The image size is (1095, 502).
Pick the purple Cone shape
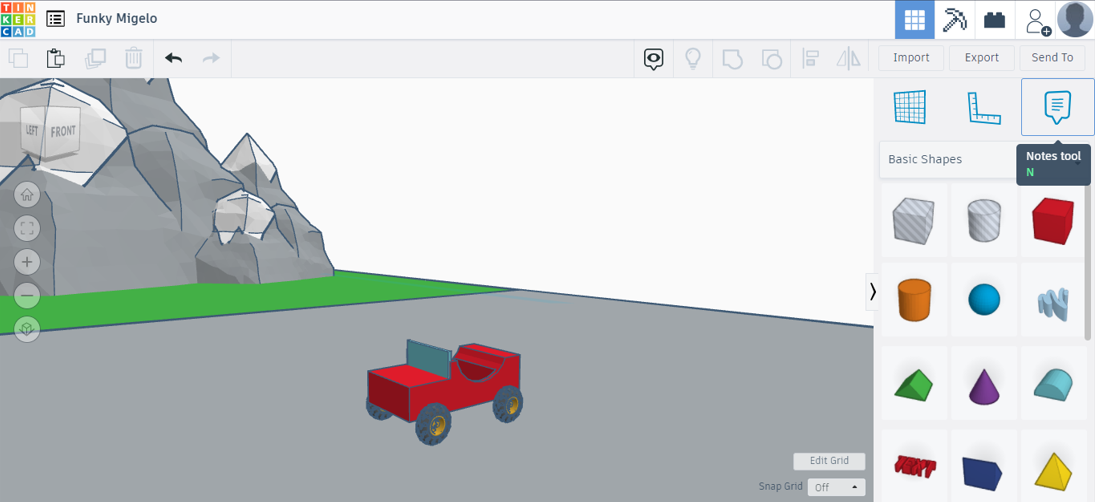[x=983, y=385]
